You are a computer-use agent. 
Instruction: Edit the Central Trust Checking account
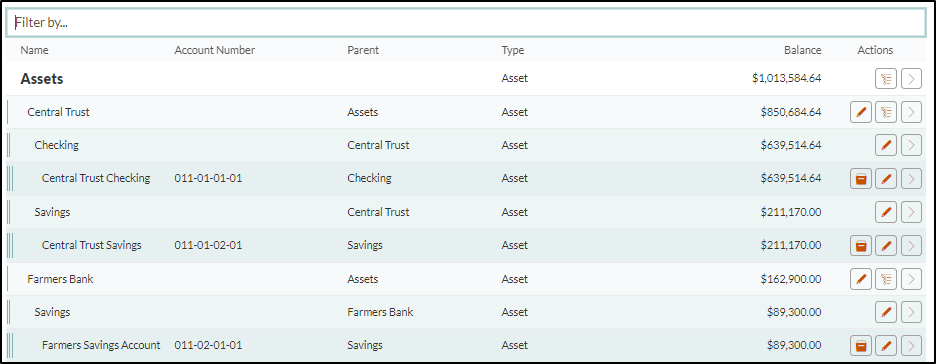(x=886, y=178)
